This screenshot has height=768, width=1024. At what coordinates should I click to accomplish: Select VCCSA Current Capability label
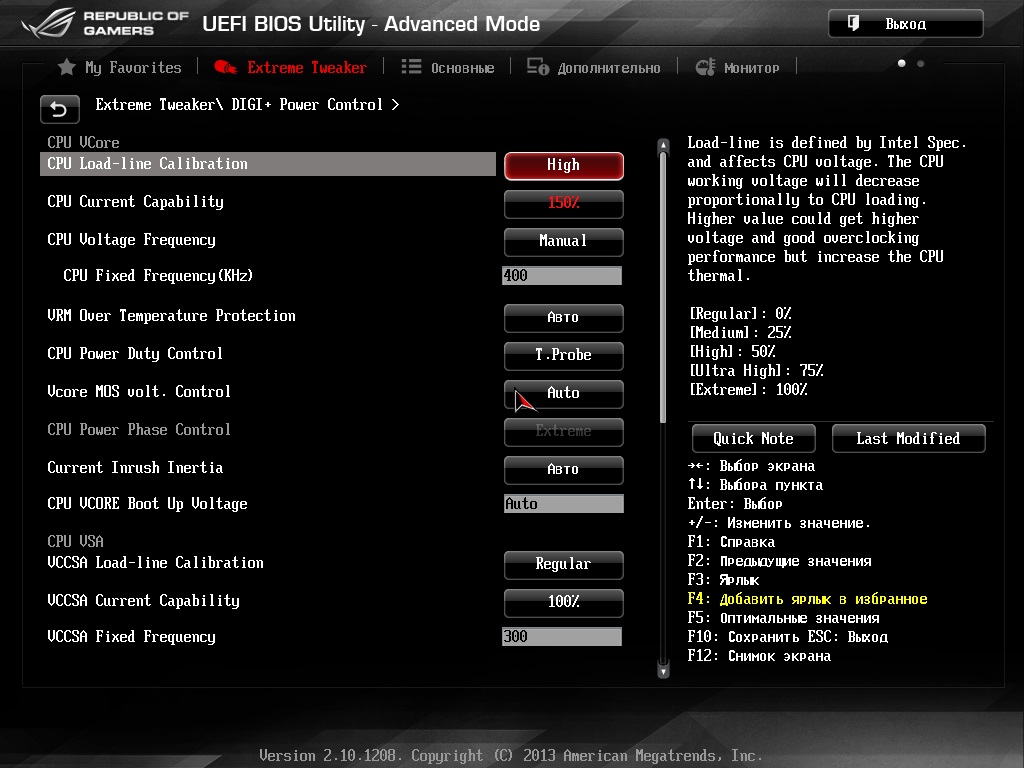point(144,601)
